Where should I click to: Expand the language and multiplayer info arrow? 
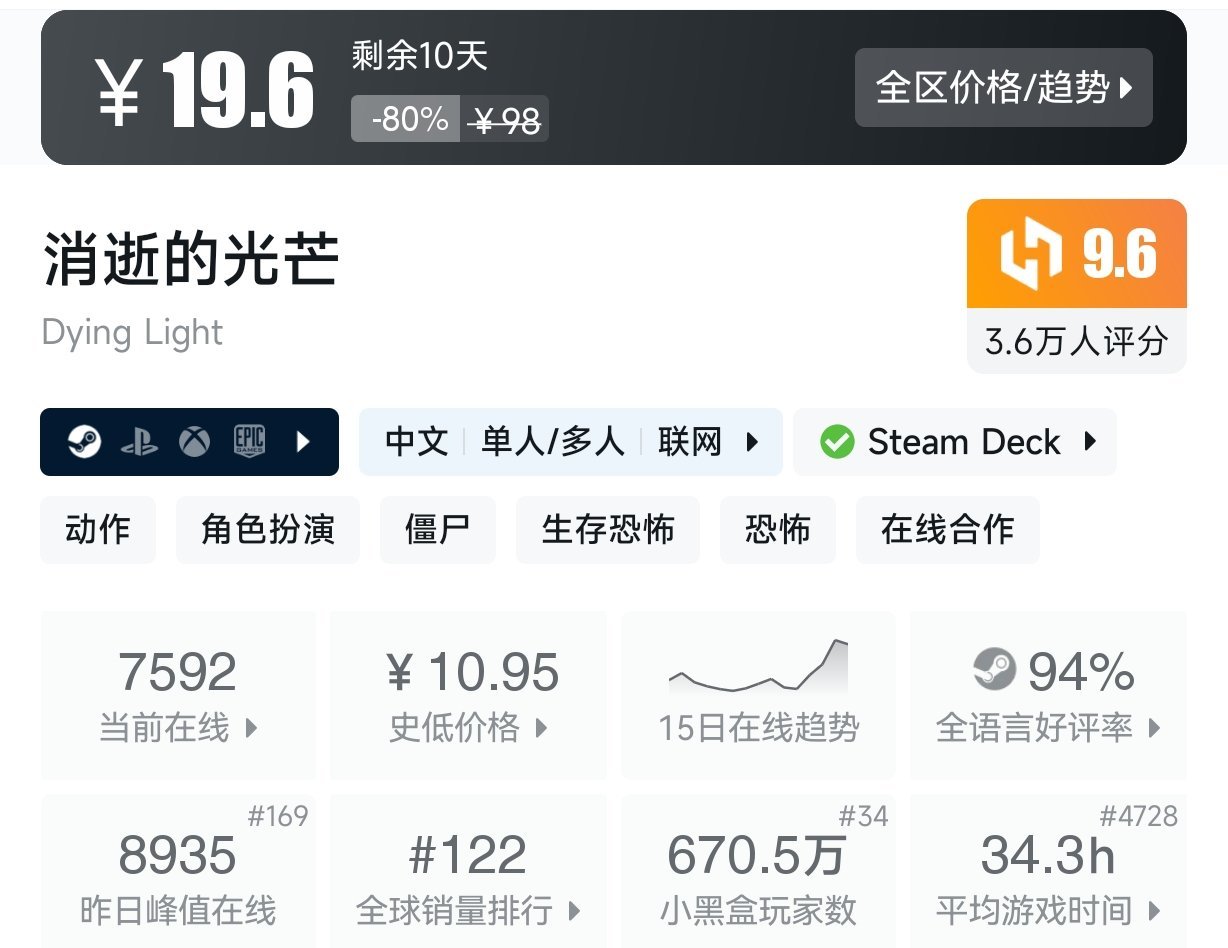click(x=752, y=442)
